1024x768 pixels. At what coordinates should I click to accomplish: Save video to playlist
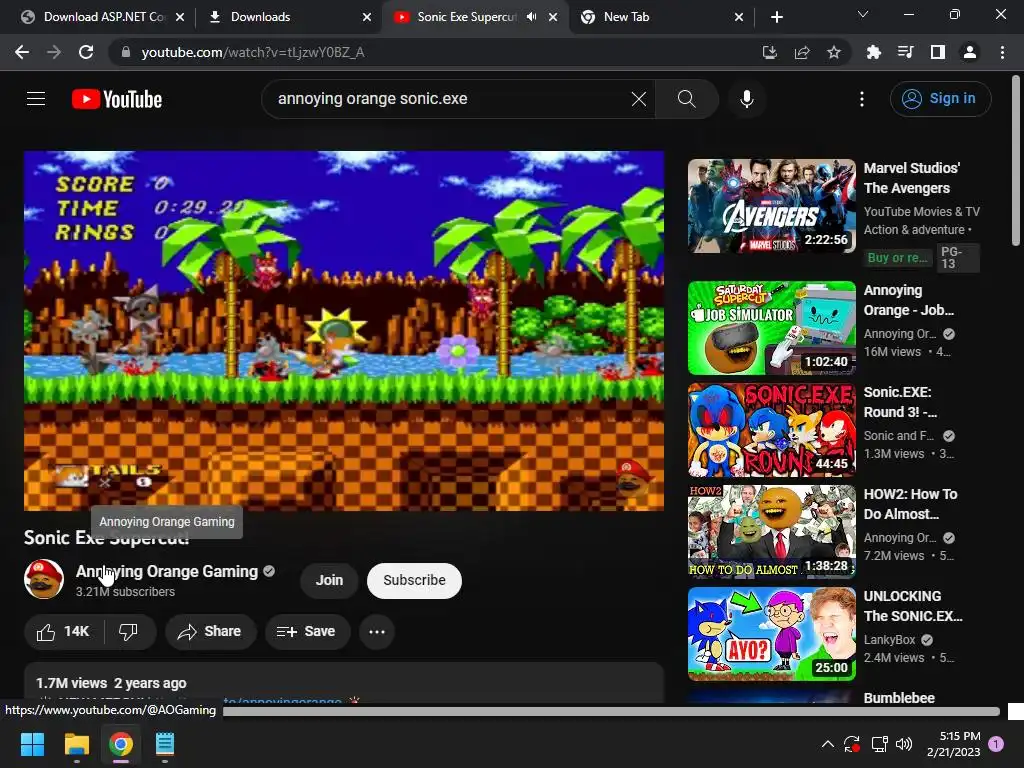[307, 632]
